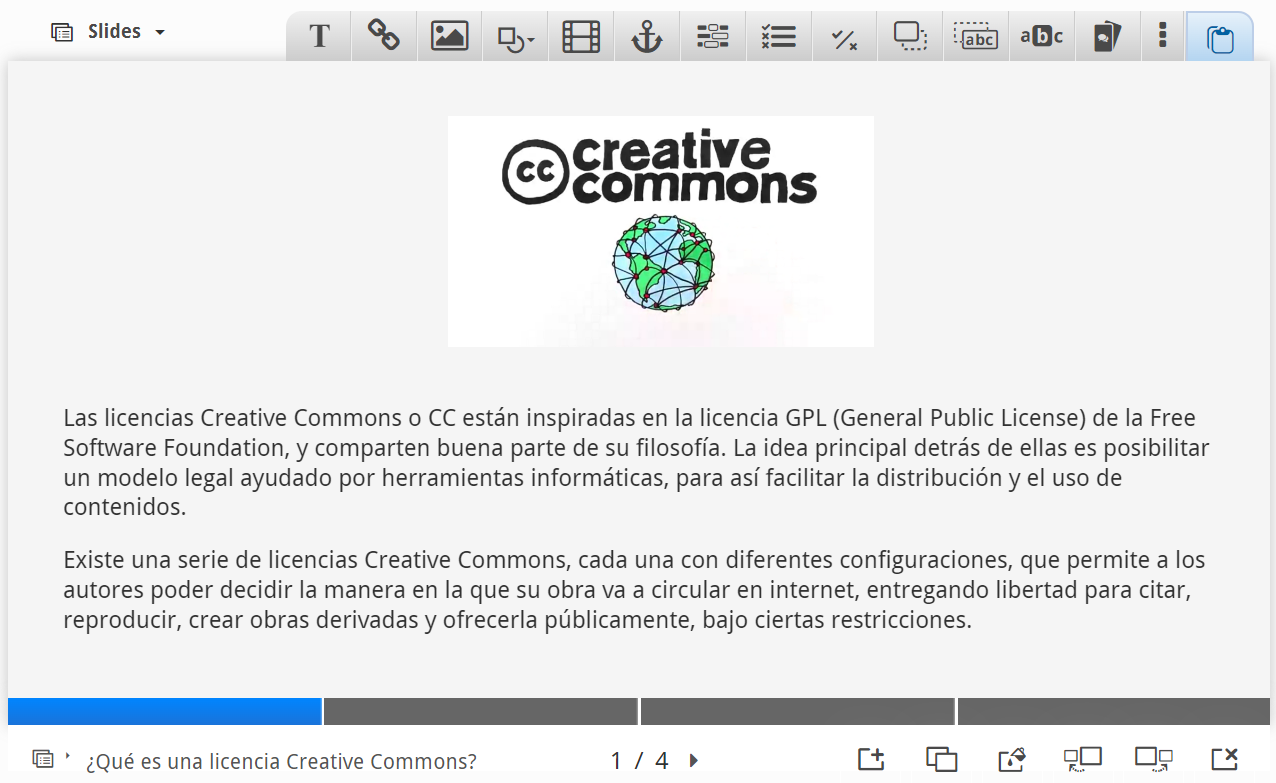Add a Mark the Words activity
1276x783 pixels.
pos(1041,37)
